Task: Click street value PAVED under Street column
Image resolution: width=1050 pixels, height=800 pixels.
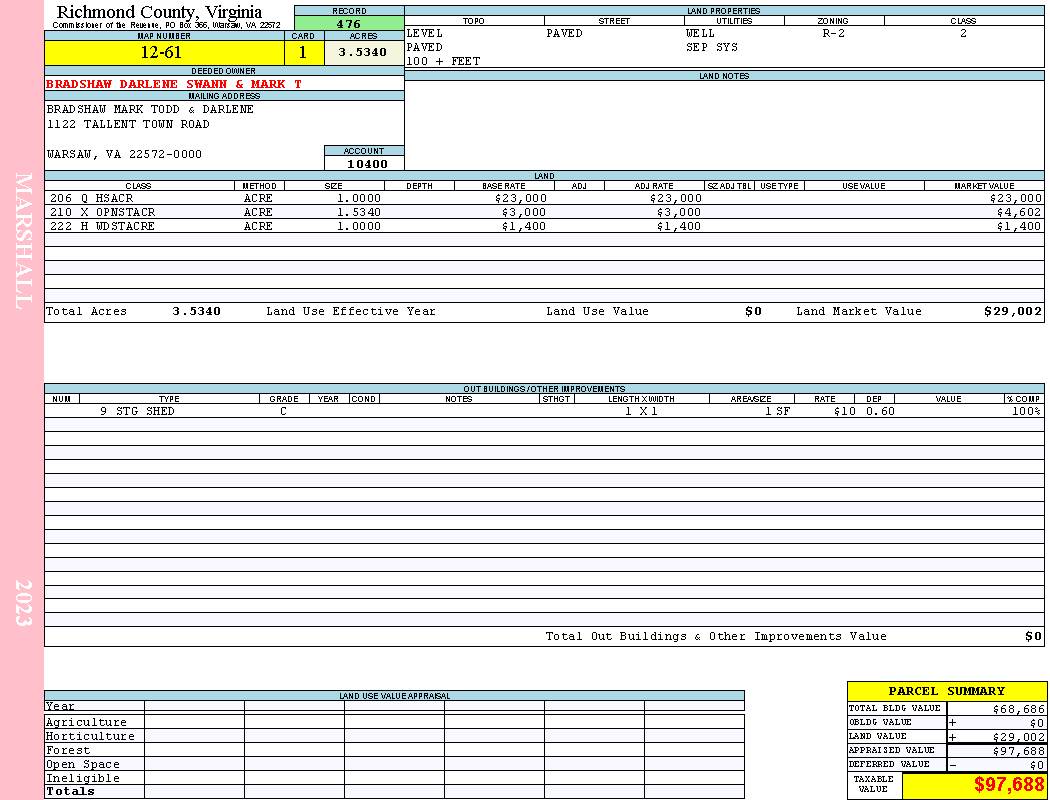Action: coord(564,33)
